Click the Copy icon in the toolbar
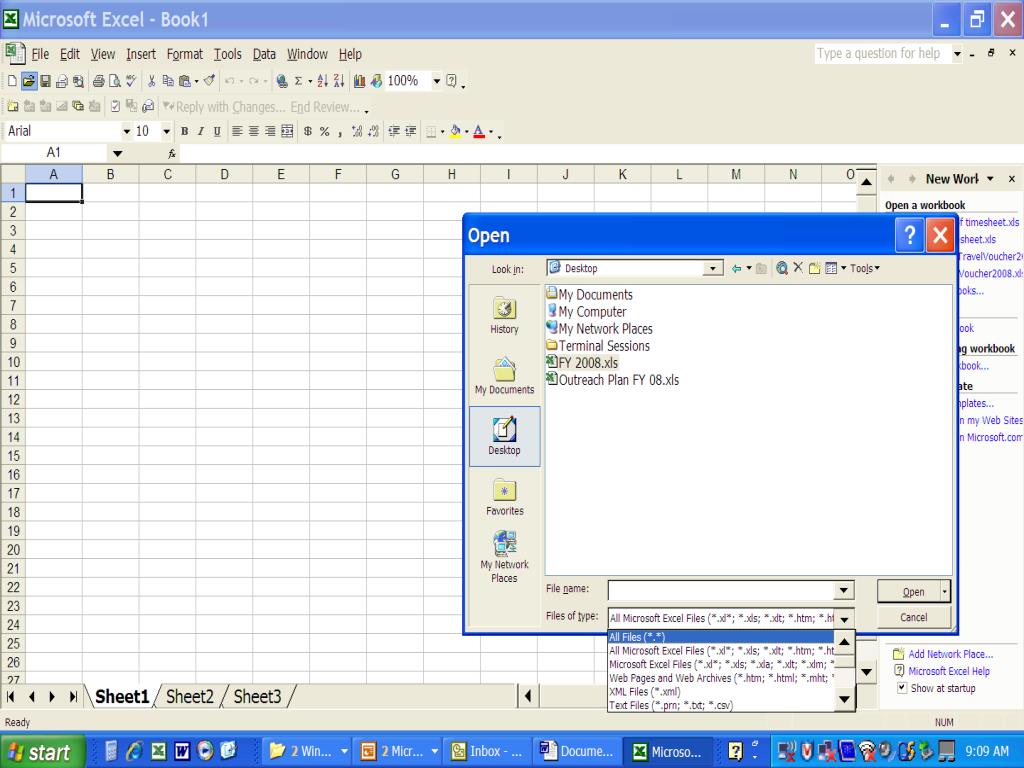The image size is (1024, 768). tap(168, 81)
